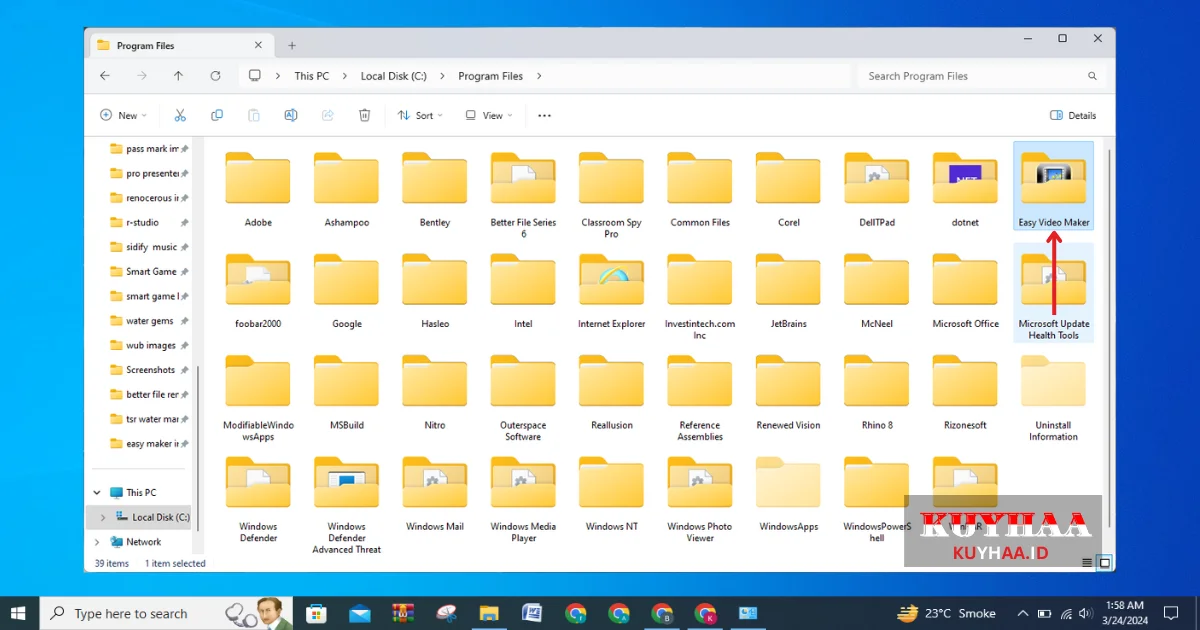1200x630 pixels.
Task: Expand chevron after Program Files breadcrumb
Action: [539, 76]
